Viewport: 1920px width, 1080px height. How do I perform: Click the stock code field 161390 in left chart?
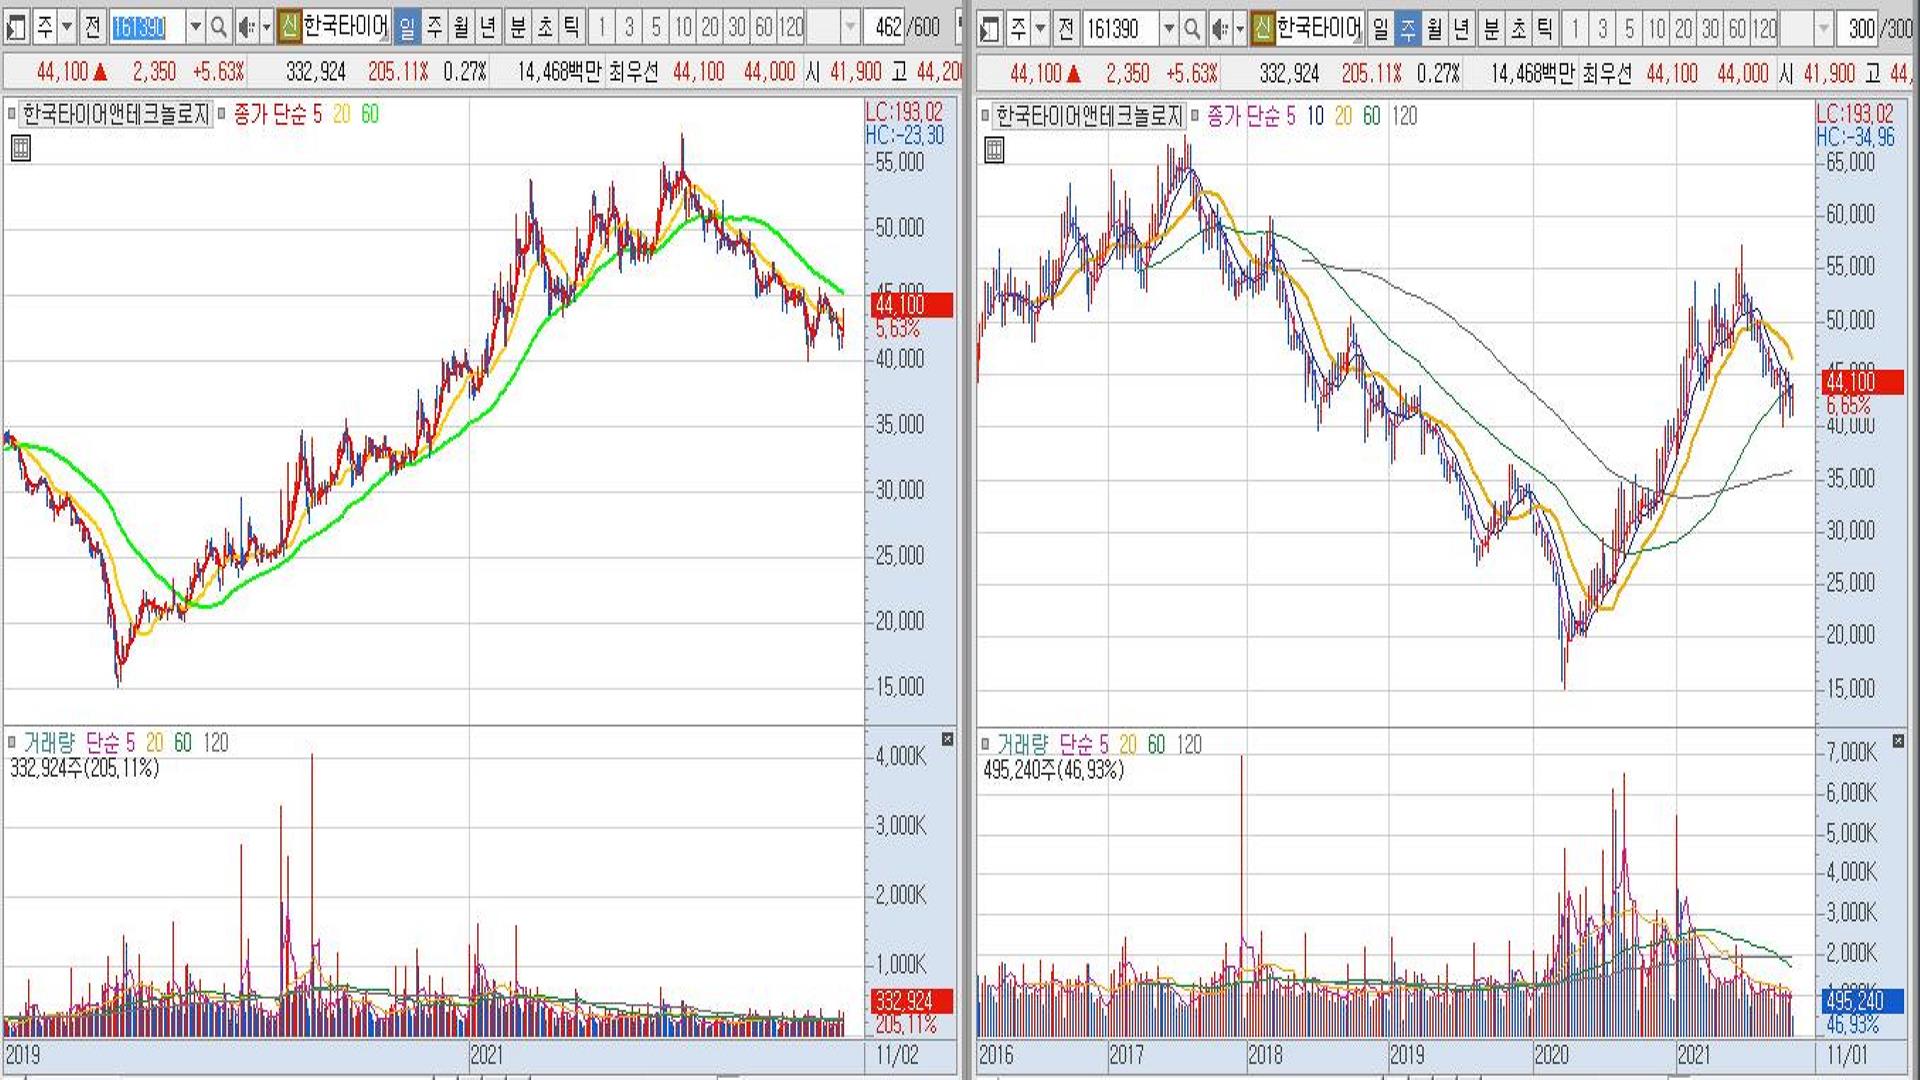tap(147, 28)
